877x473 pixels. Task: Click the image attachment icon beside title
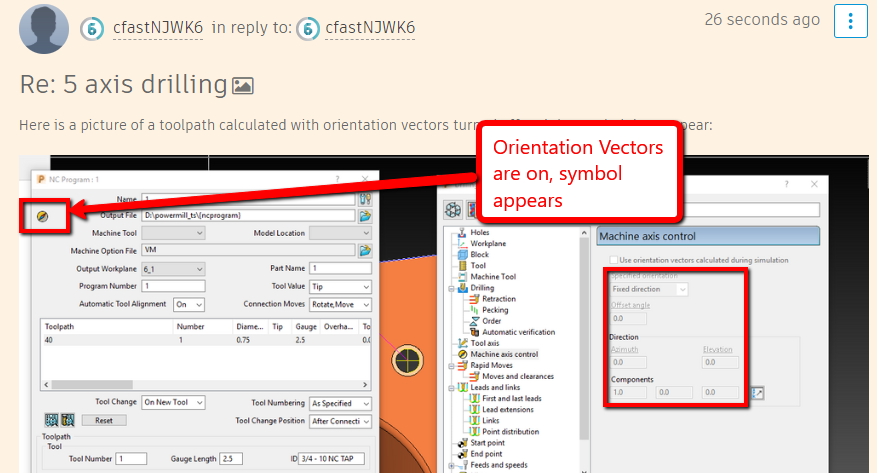pos(243,86)
